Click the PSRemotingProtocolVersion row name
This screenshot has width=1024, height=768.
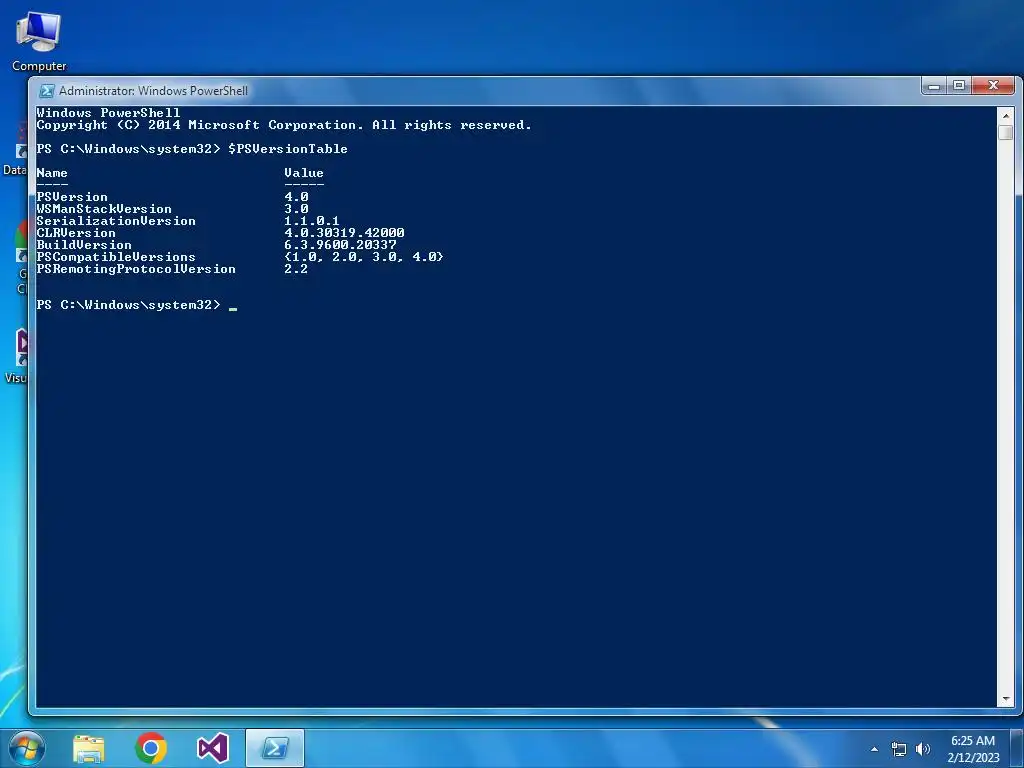(136, 269)
